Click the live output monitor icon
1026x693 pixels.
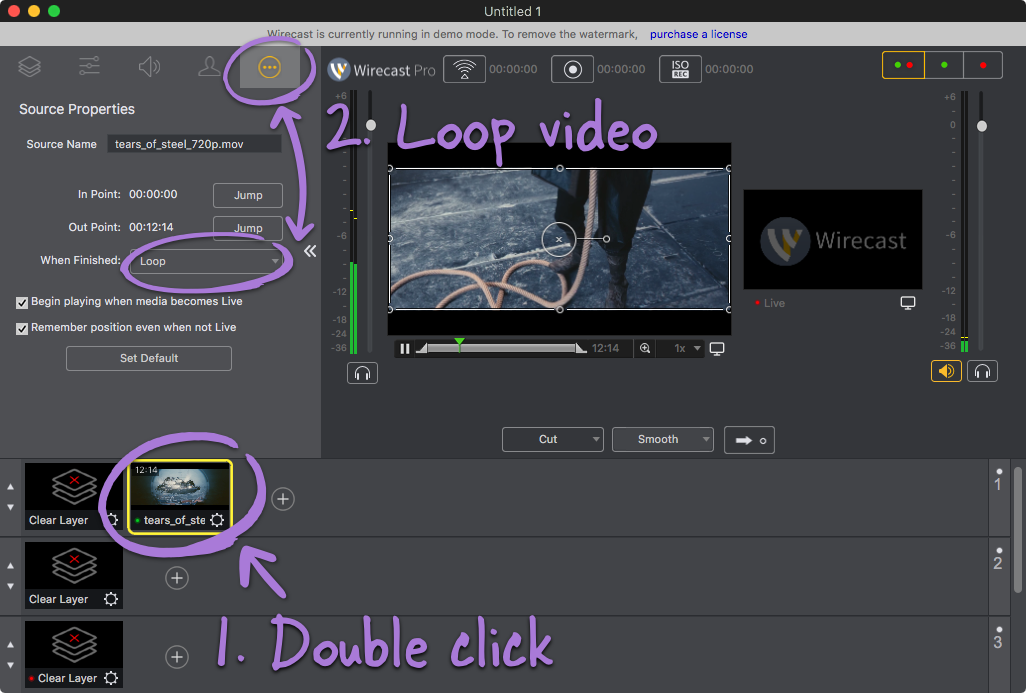[x=908, y=303]
